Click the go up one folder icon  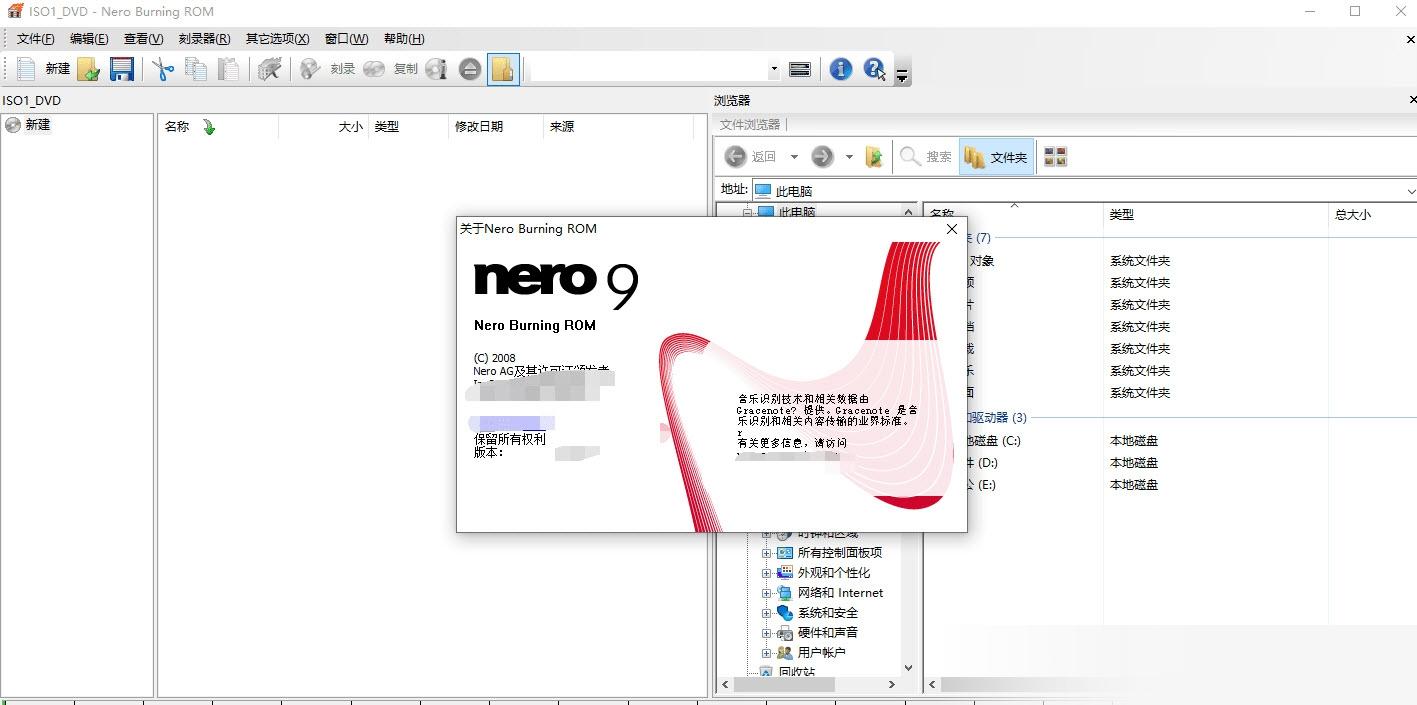[x=874, y=156]
